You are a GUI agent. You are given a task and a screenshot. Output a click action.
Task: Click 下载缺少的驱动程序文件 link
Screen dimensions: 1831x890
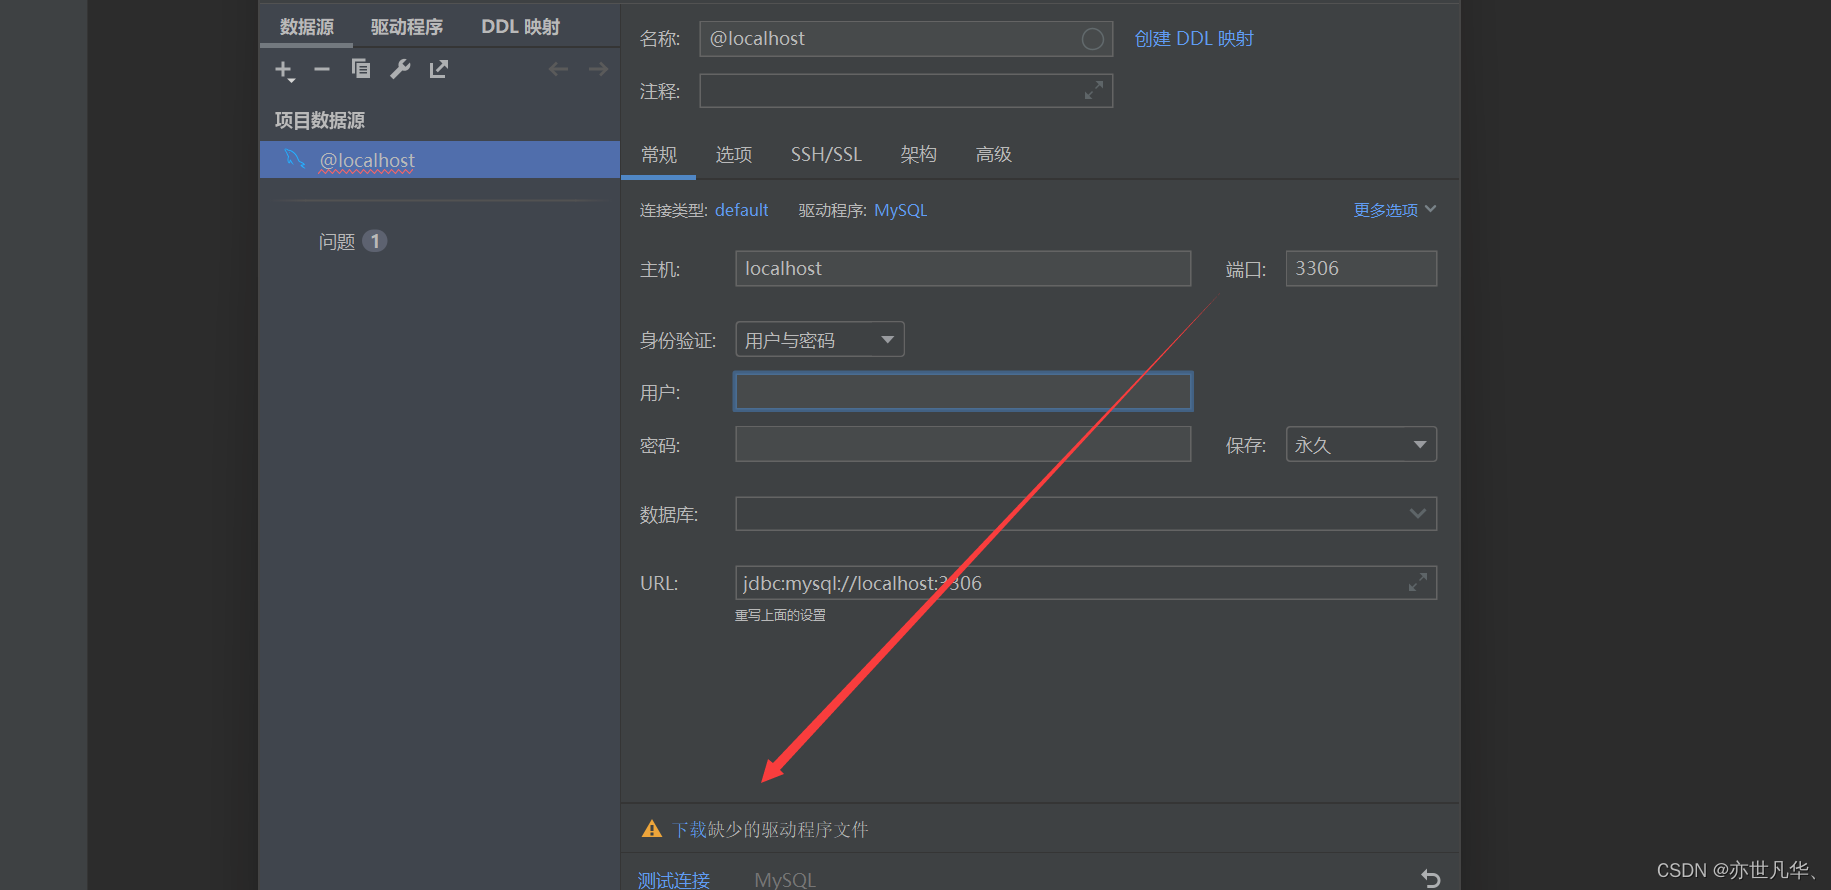[770, 830]
